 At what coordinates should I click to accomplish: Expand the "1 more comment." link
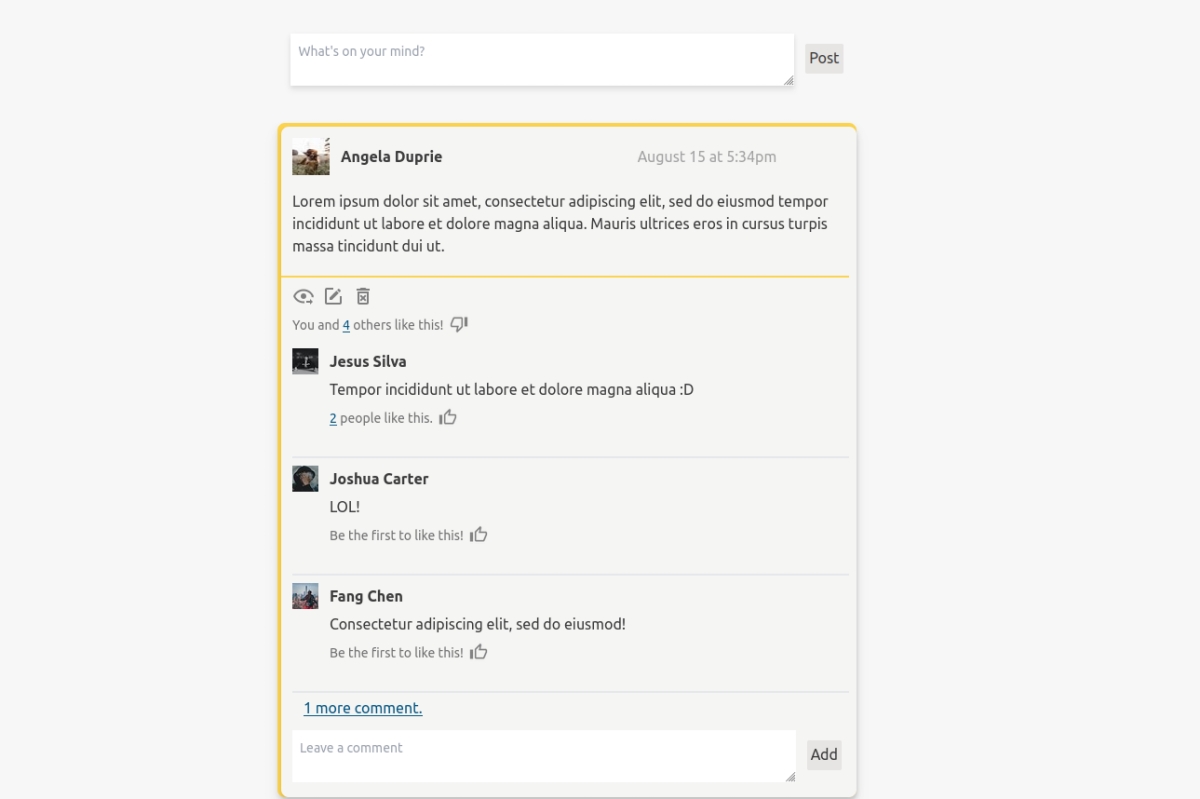pyautogui.click(x=363, y=708)
